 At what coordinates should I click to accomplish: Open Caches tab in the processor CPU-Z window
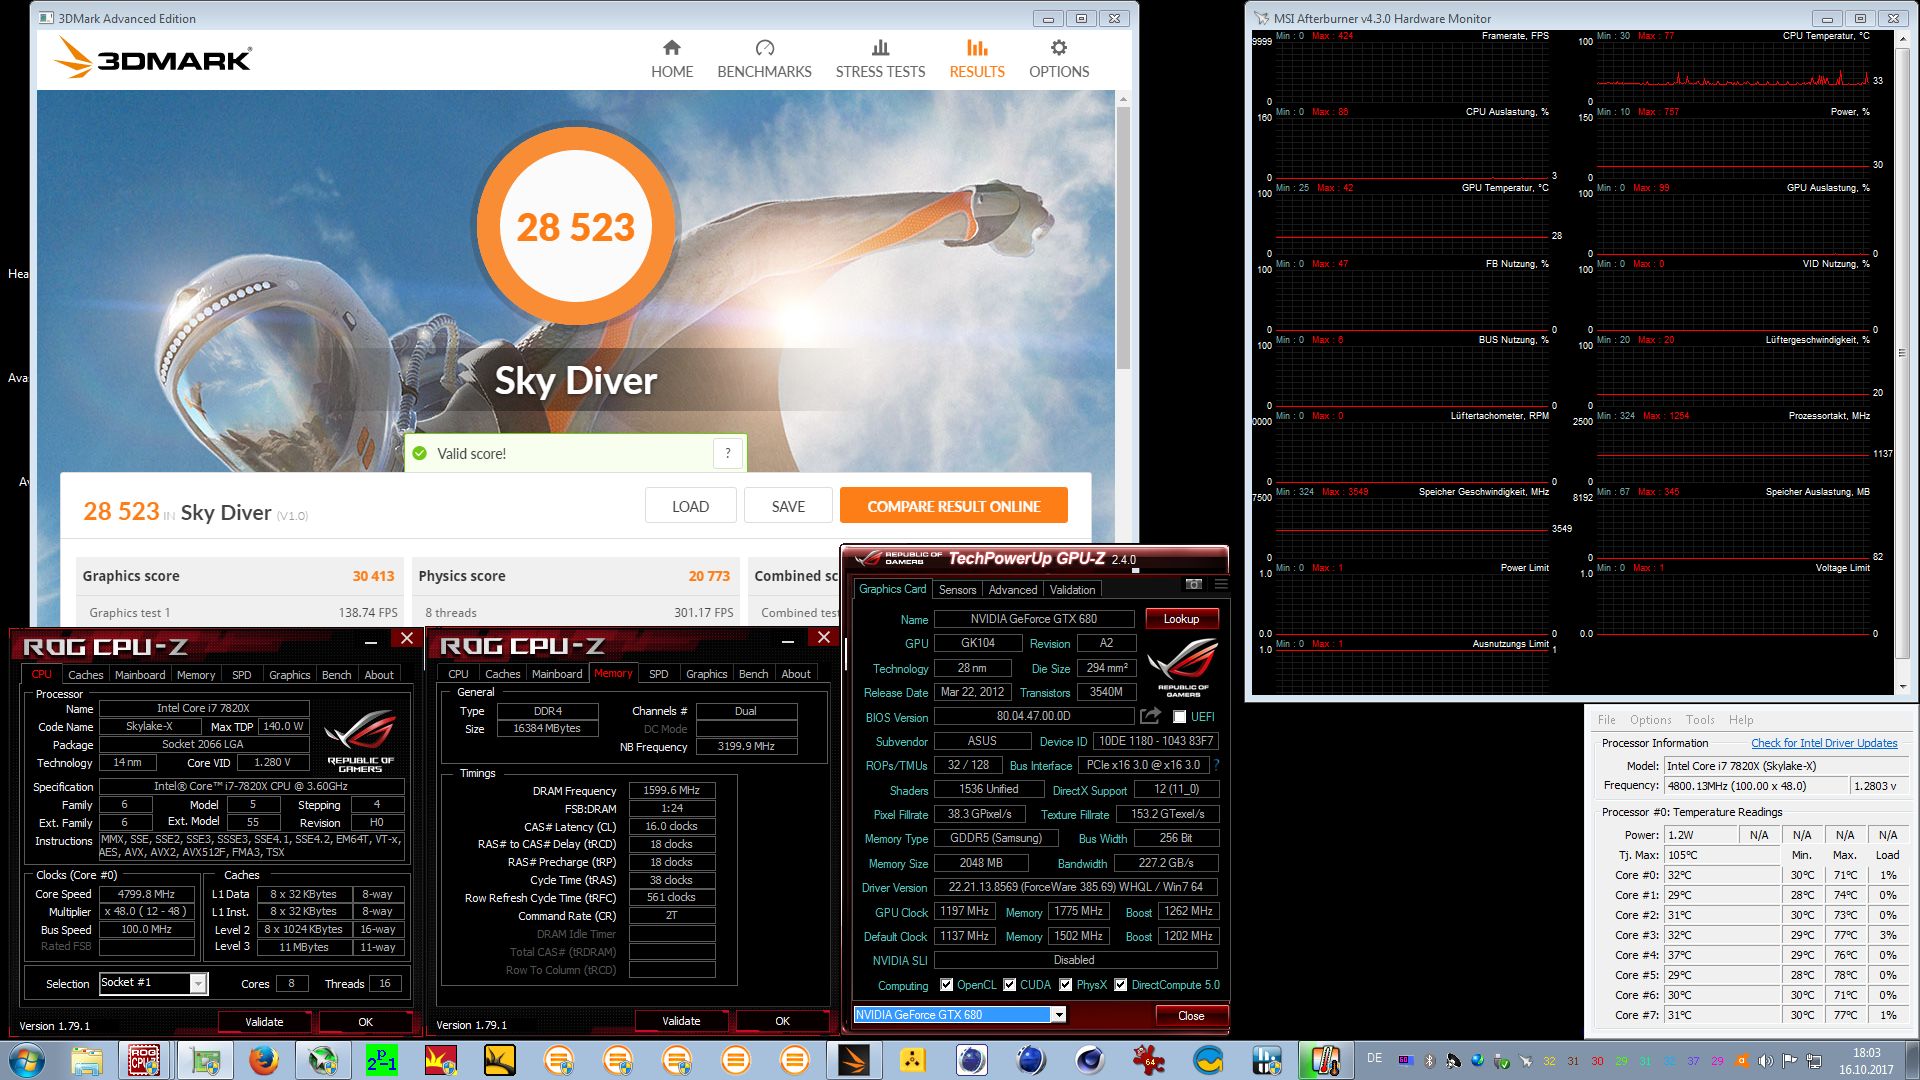[86, 675]
